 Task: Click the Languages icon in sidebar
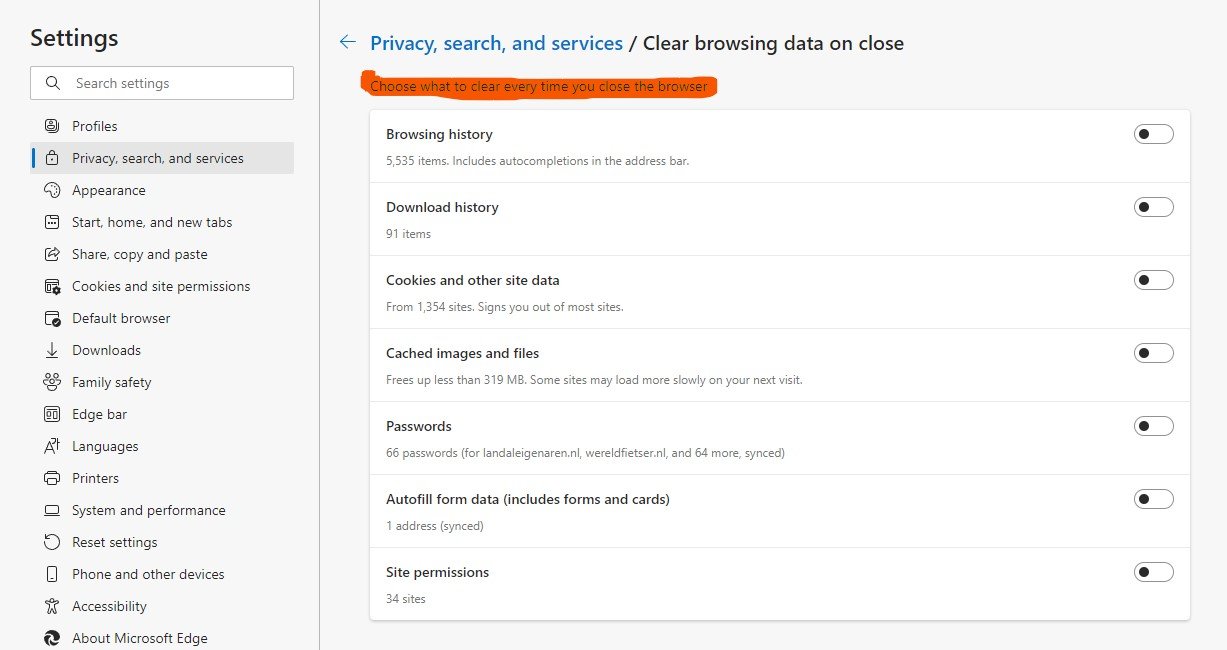tap(53, 446)
